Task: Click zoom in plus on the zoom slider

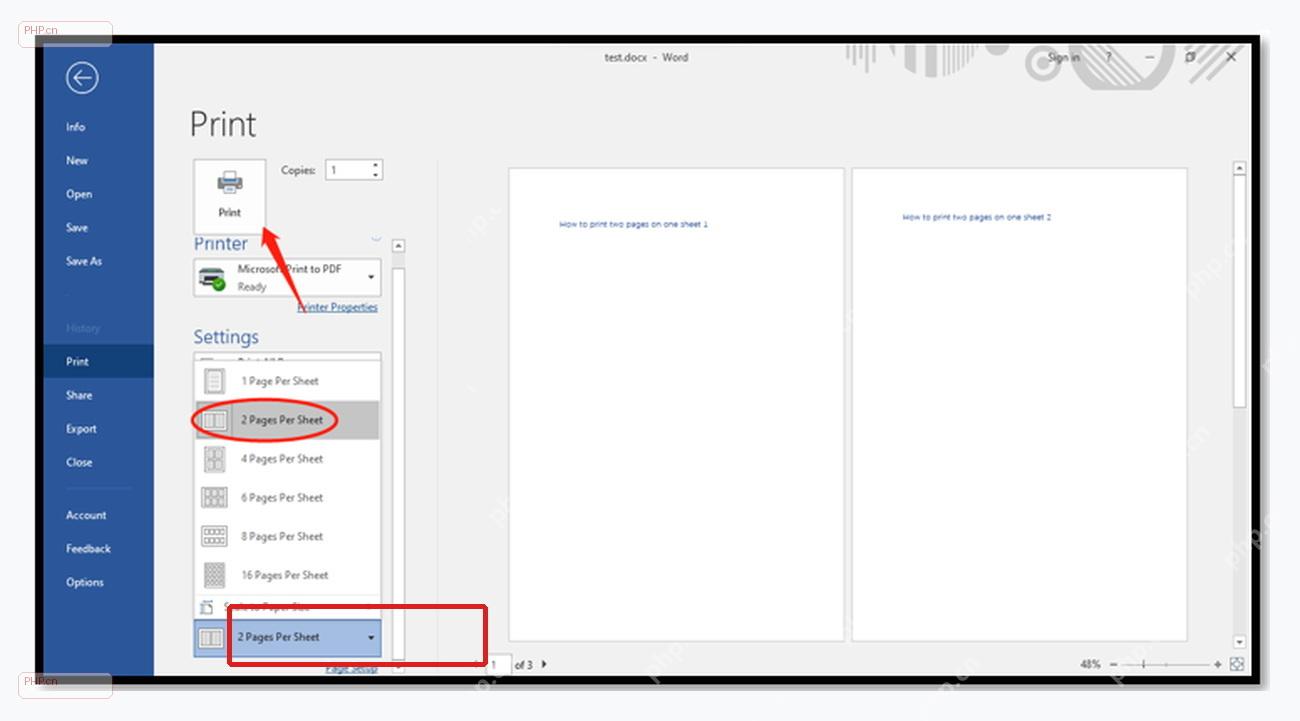Action: [1217, 664]
